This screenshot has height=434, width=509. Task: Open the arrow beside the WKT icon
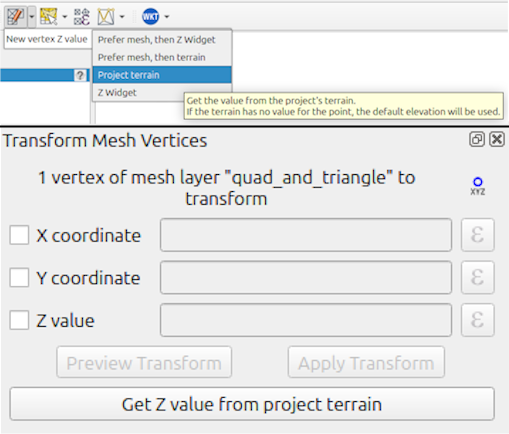pyautogui.click(x=167, y=17)
